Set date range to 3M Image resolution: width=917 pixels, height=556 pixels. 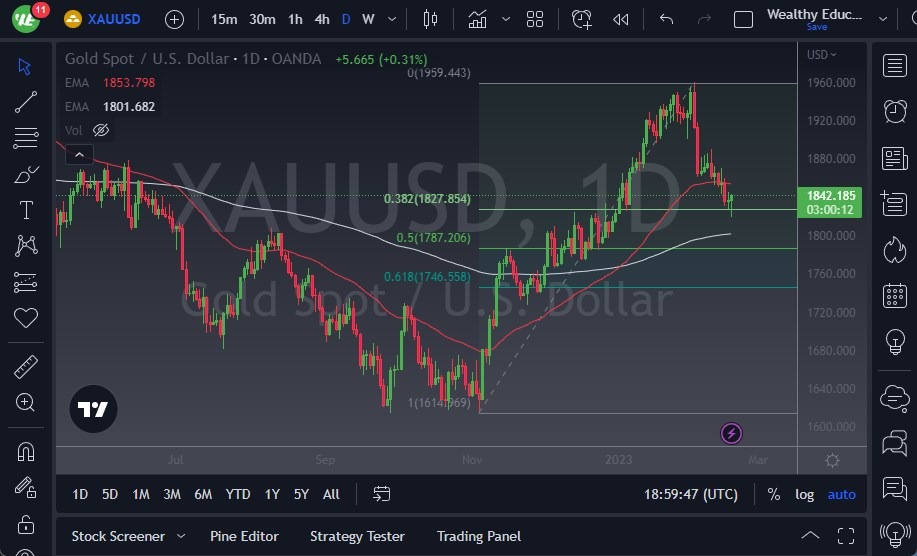click(172, 495)
